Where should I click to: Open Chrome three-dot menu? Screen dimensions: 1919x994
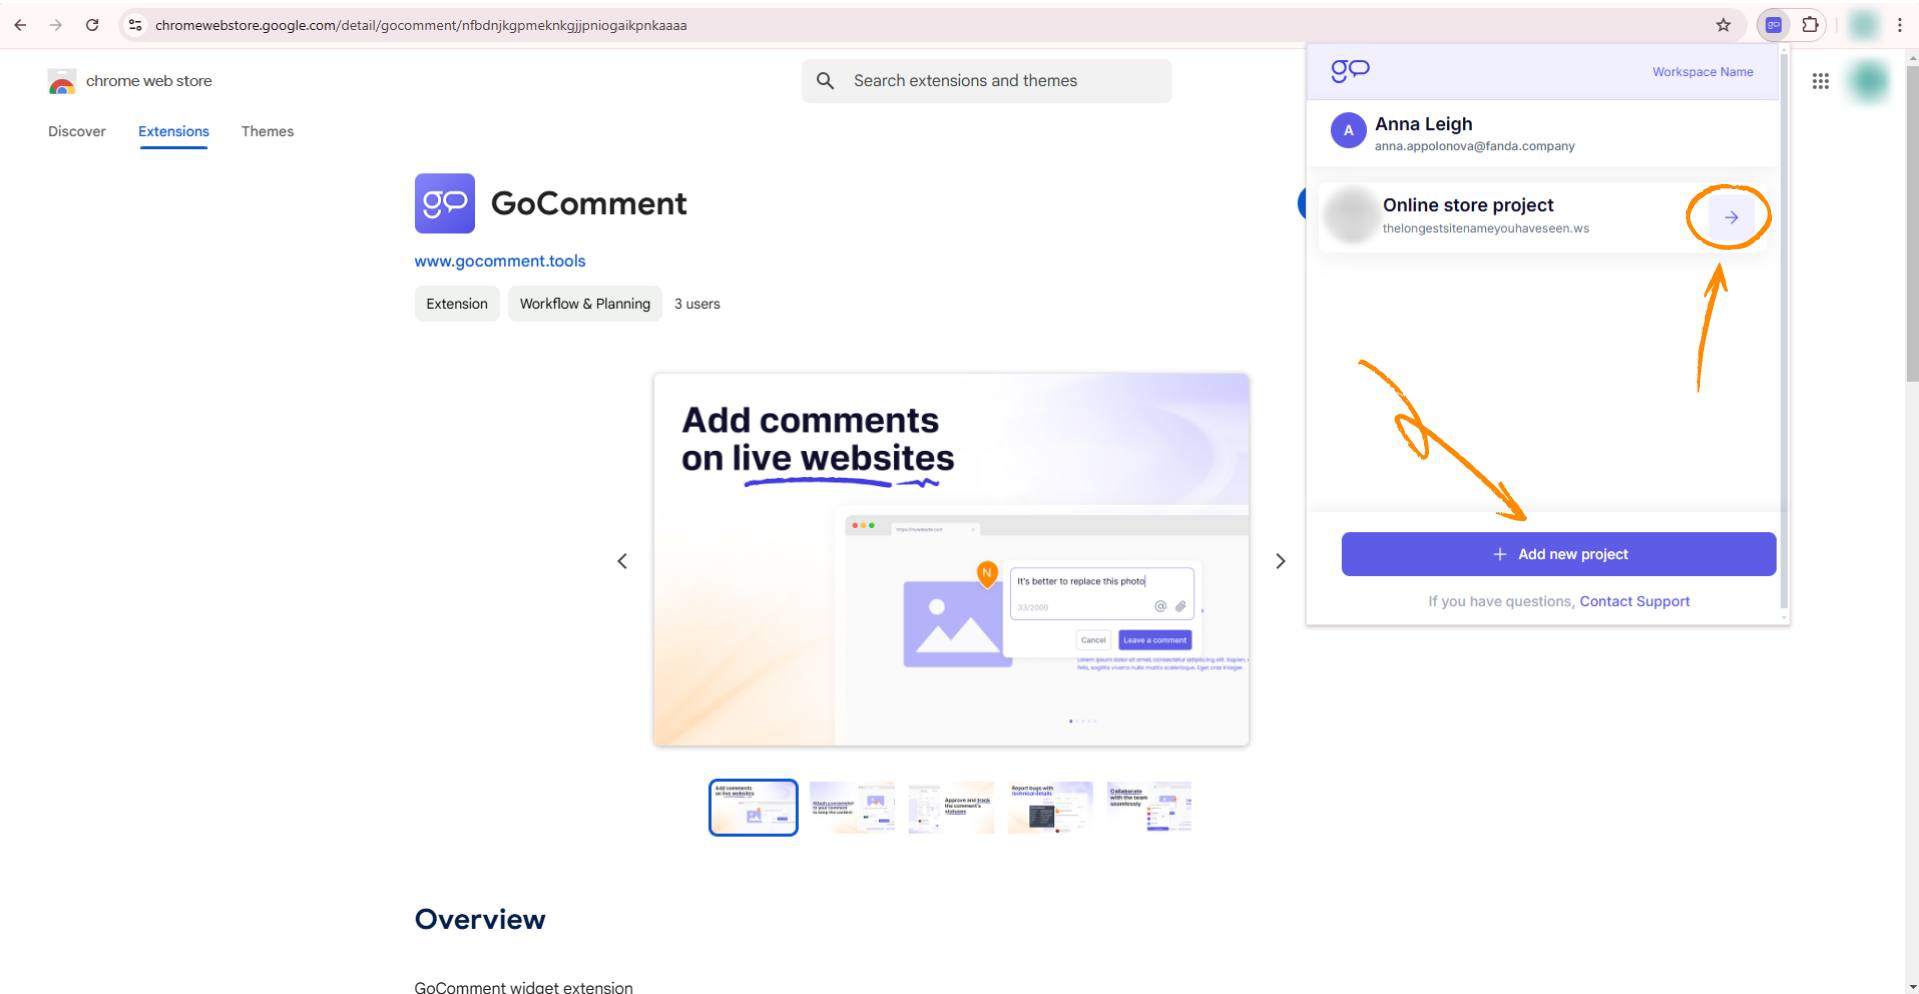coord(1899,25)
